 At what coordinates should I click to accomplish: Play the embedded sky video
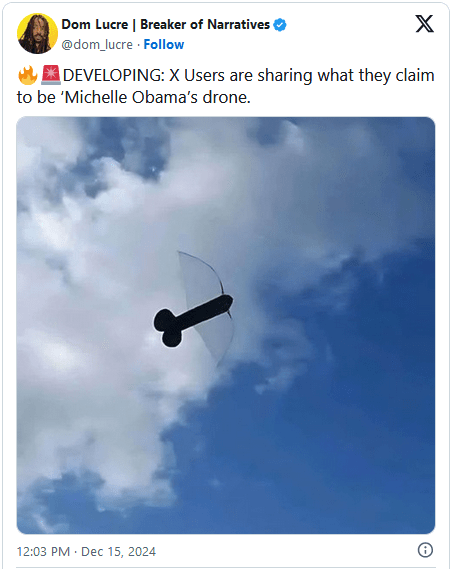tap(226, 325)
